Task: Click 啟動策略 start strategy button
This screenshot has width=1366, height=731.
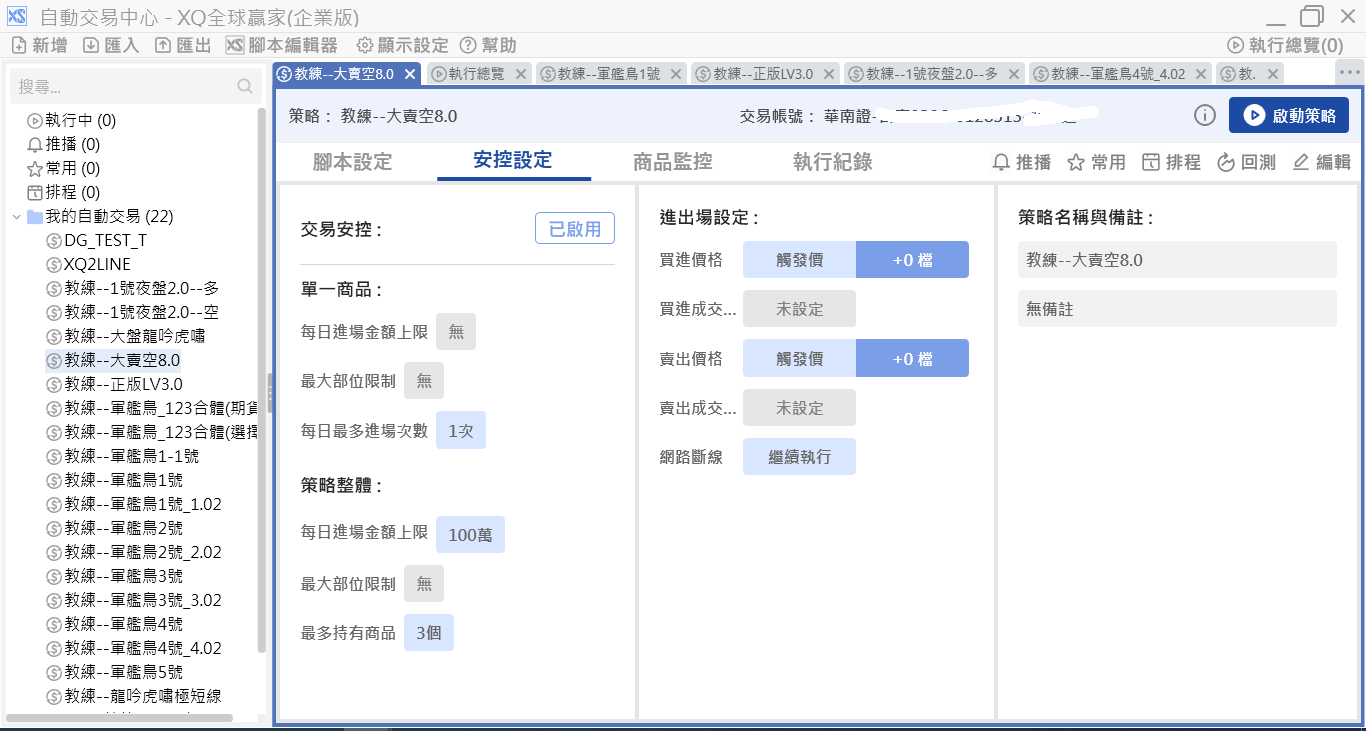Action: point(1289,115)
